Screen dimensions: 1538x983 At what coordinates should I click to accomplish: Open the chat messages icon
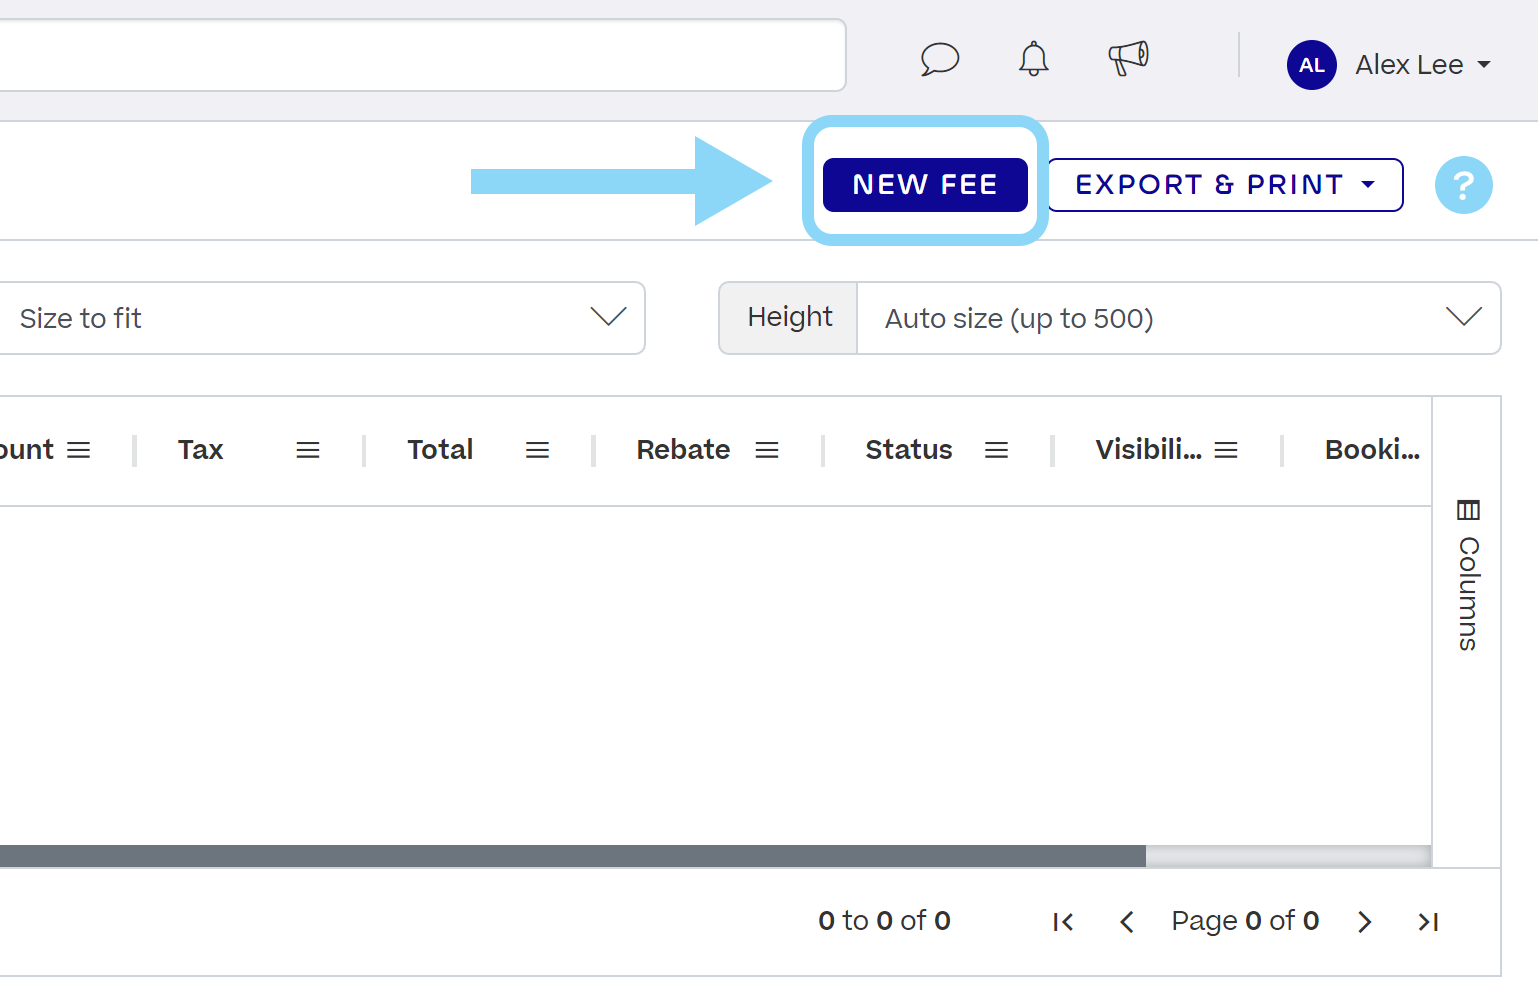point(939,59)
